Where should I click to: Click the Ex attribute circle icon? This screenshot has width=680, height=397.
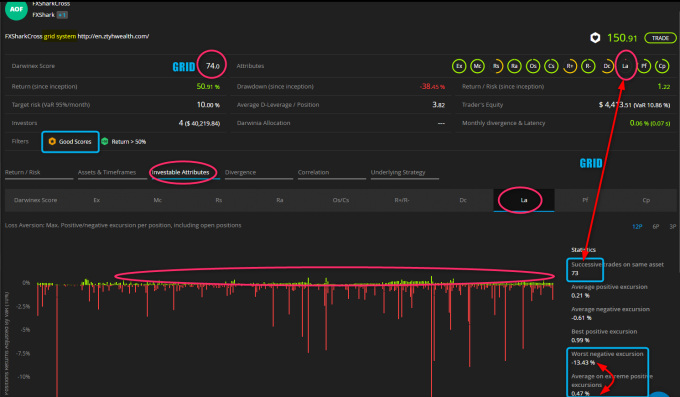coord(459,66)
